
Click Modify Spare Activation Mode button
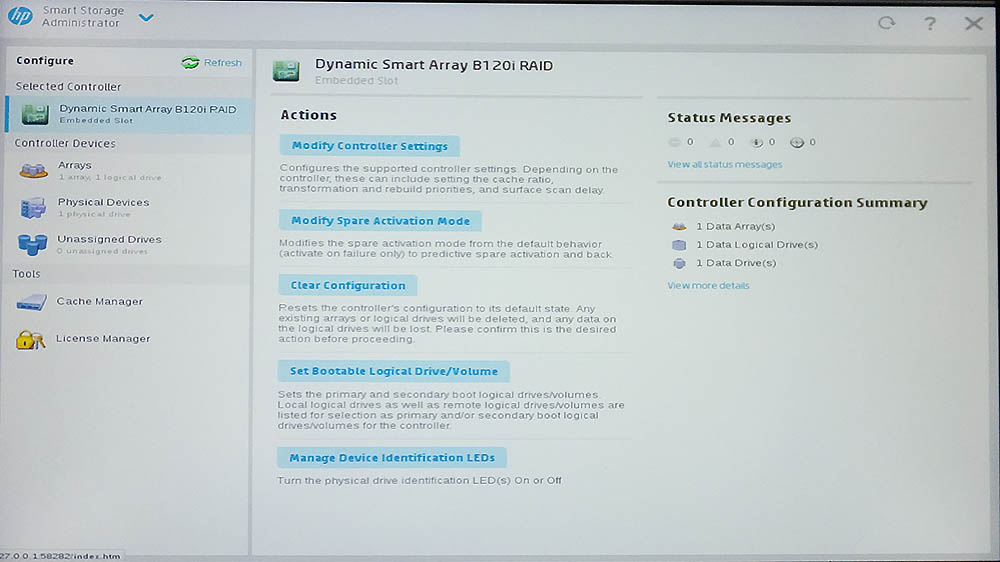(381, 221)
